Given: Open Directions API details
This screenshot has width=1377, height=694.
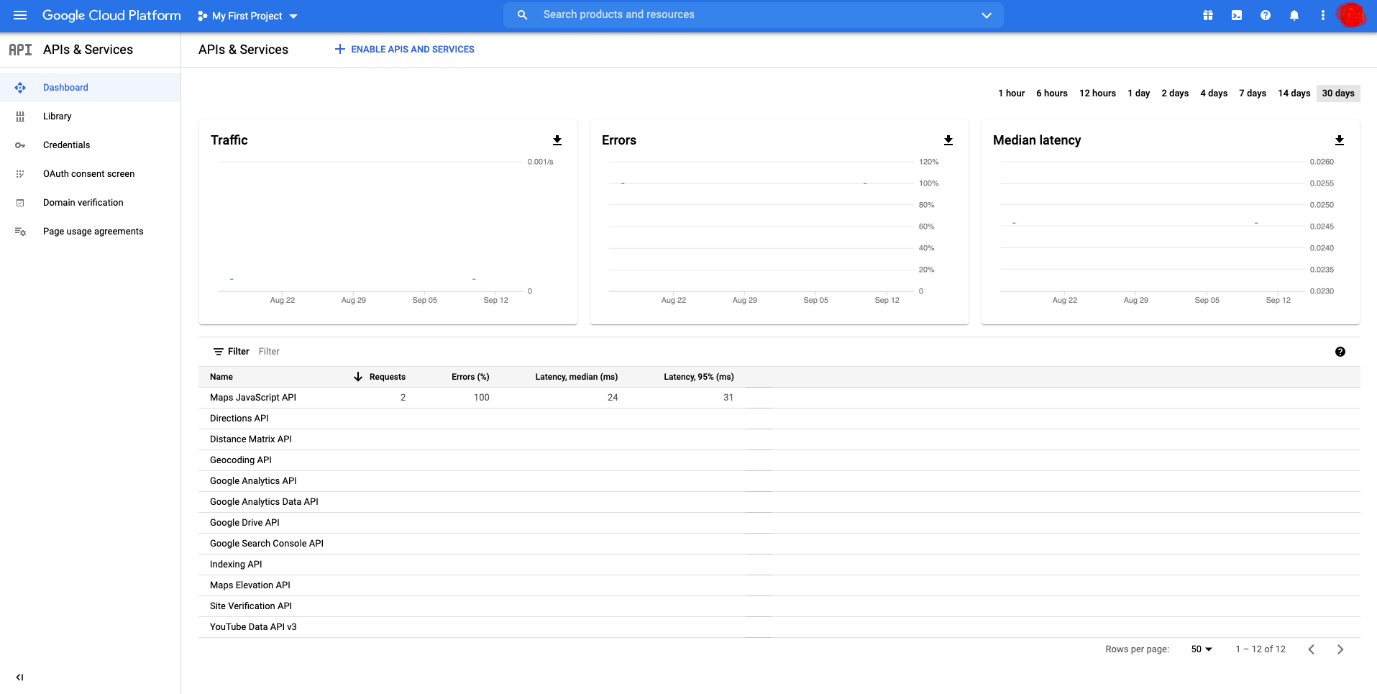Looking at the screenshot, I should (239, 419).
